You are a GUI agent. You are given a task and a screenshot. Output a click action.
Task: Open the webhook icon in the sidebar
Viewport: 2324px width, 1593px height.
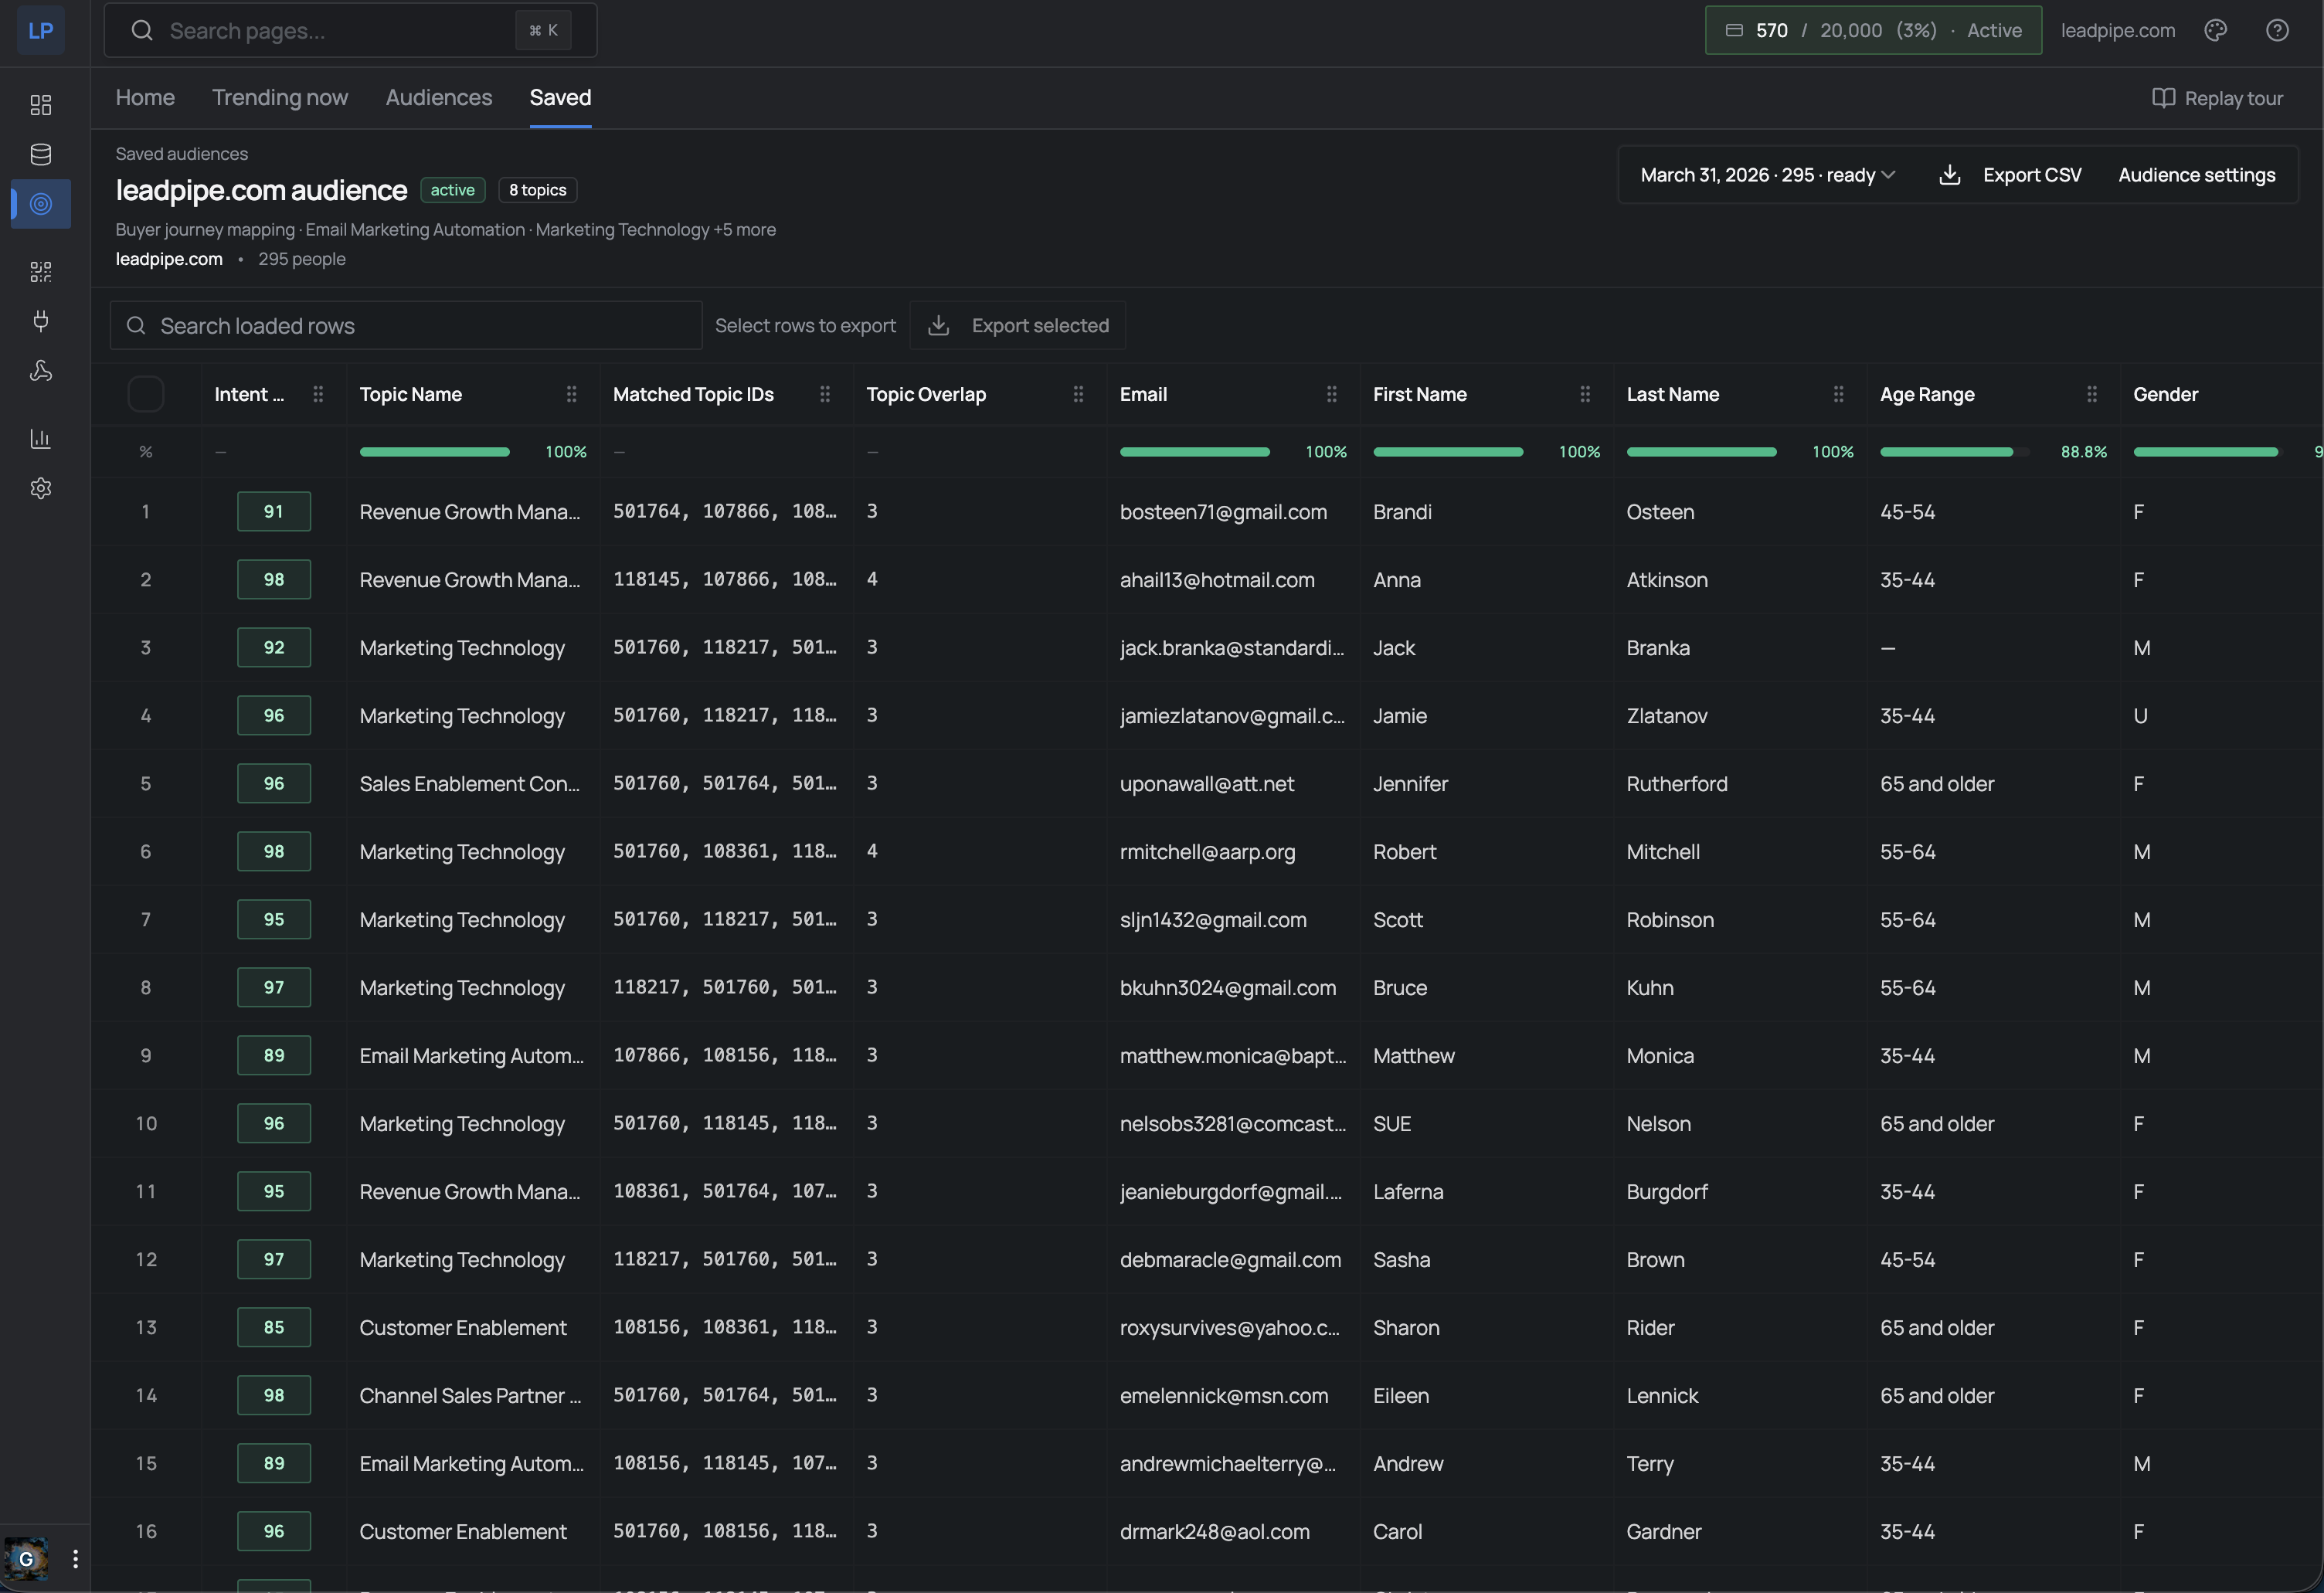[x=41, y=371]
